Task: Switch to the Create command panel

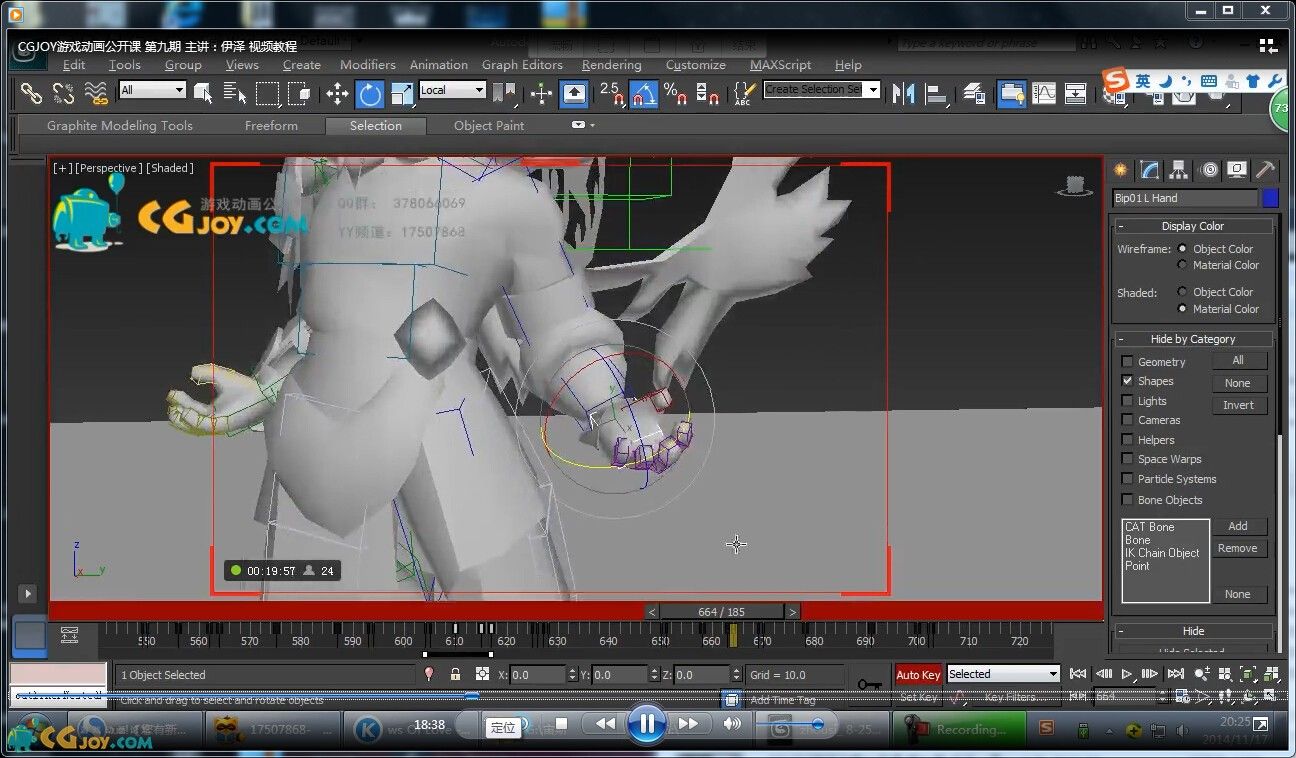Action: click(1120, 169)
